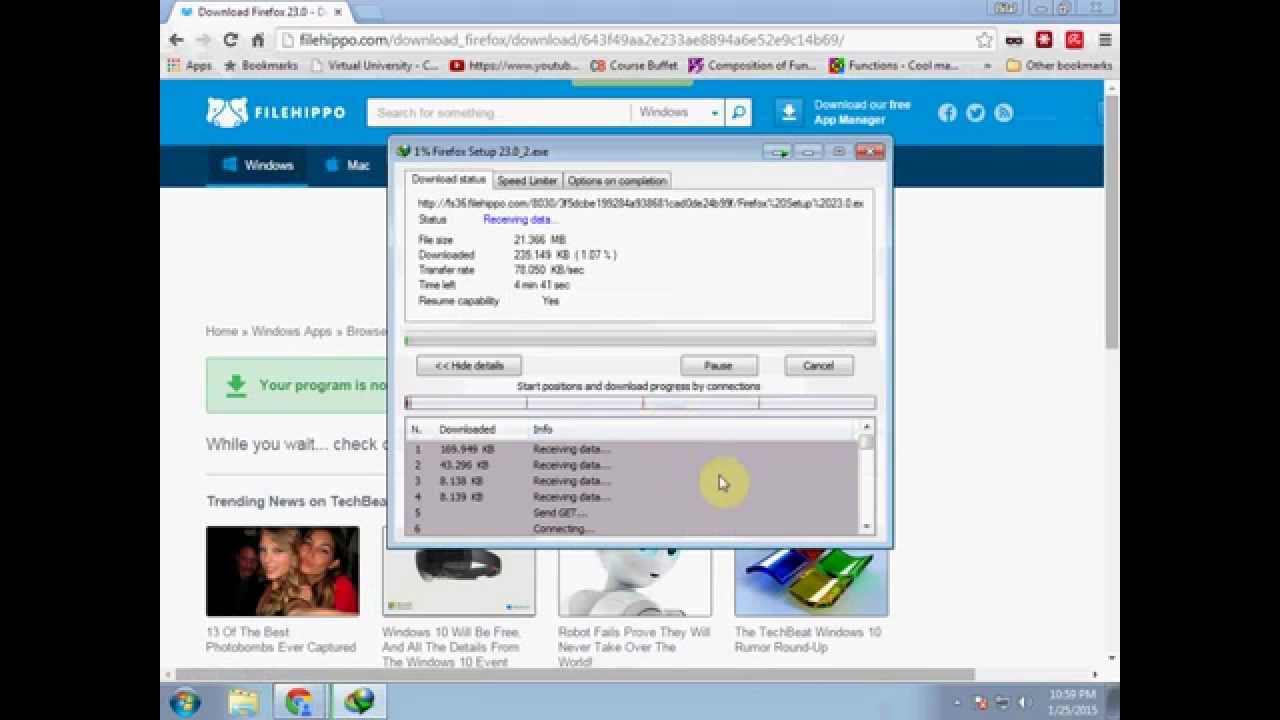Click the mask-shaped extension icon
This screenshot has width=1280, height=720.
pyautogui.click(x=1014, y=40)
